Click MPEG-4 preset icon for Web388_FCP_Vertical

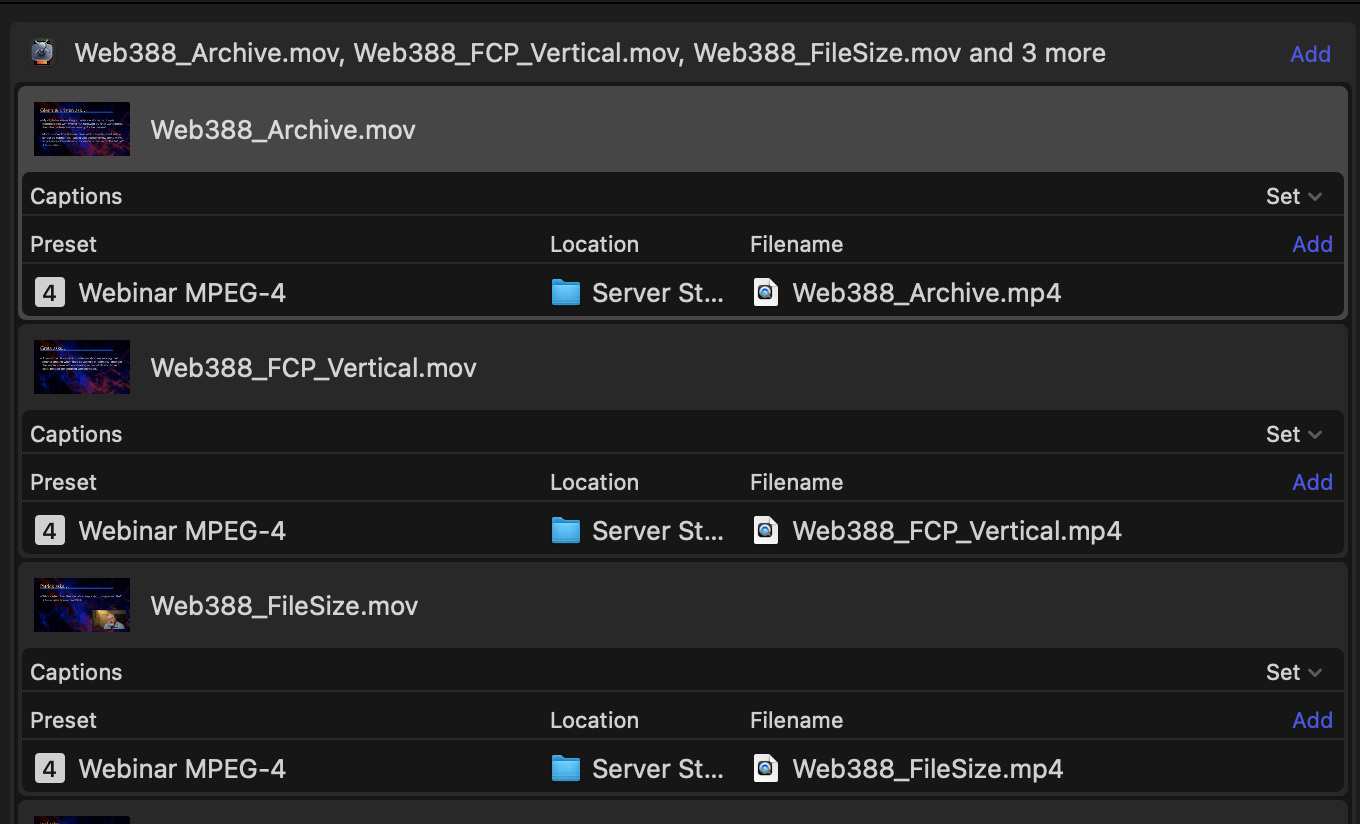click(x=50, y=530)
